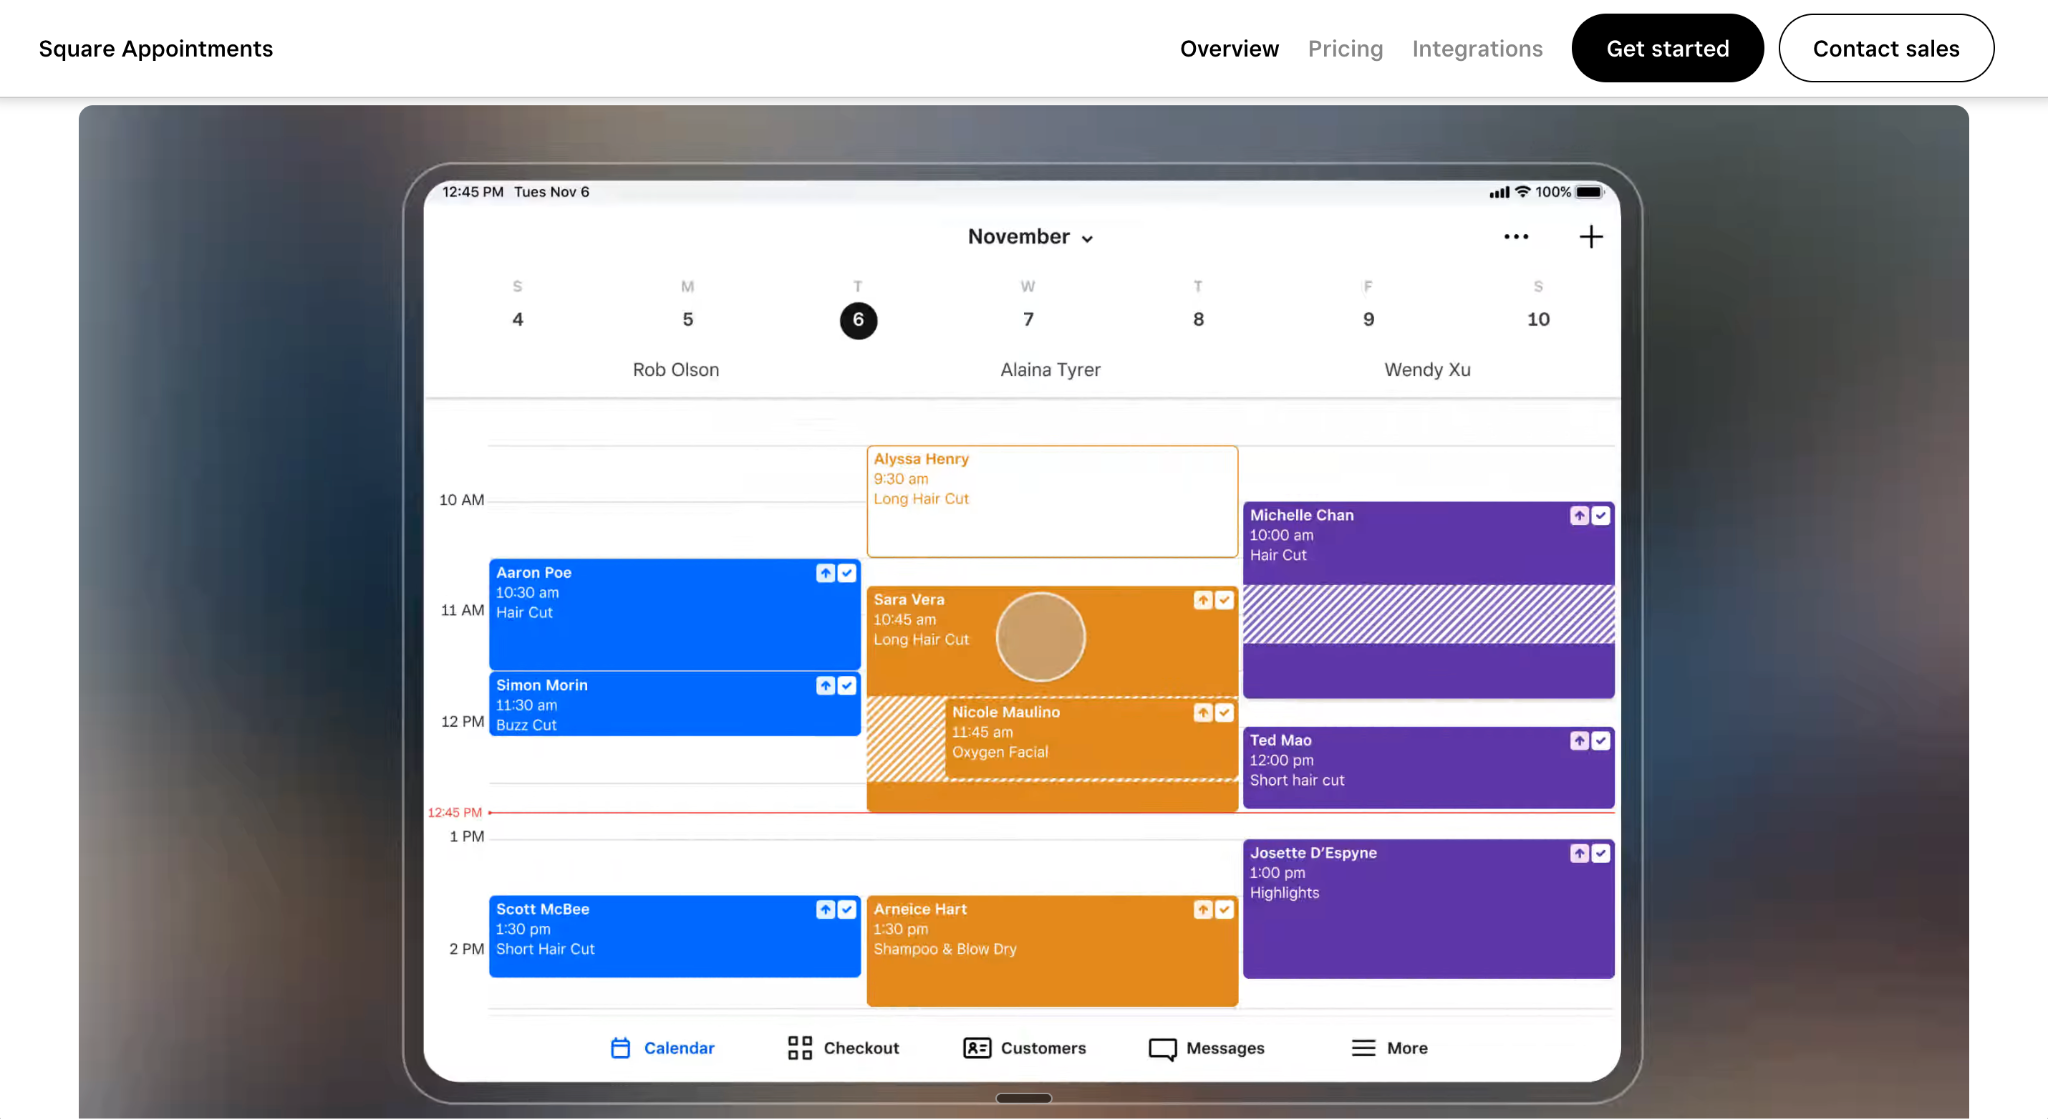
Task: Click the round touch indicator on Sara Vera
Action: pyautogui.click(x=1040, y=637)
